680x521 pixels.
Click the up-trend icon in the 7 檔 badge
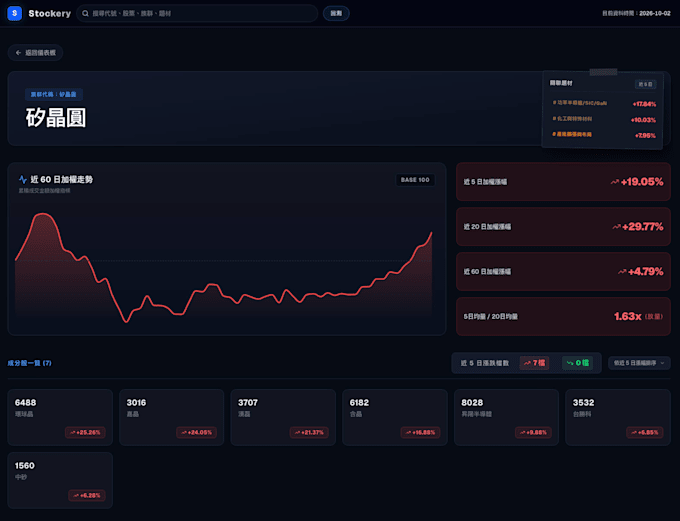coord(527,363)
